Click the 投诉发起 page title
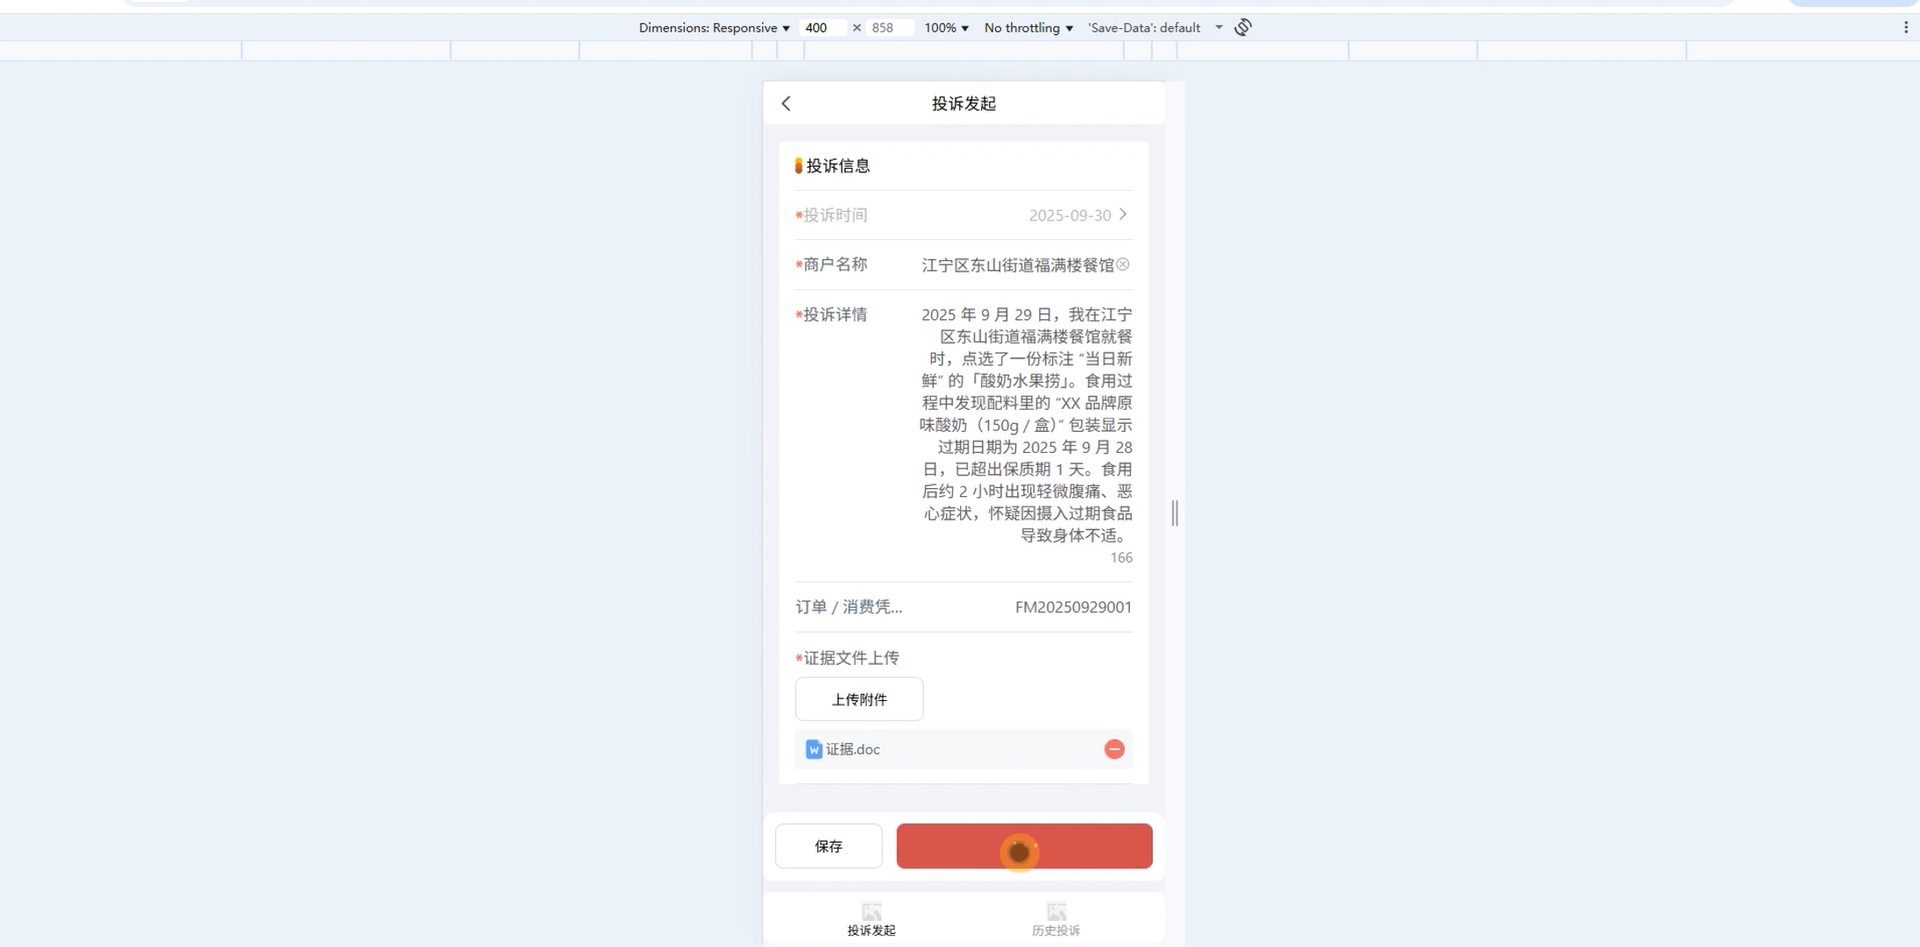This screenshot has height=947, width=1920. tap(964, 104)
